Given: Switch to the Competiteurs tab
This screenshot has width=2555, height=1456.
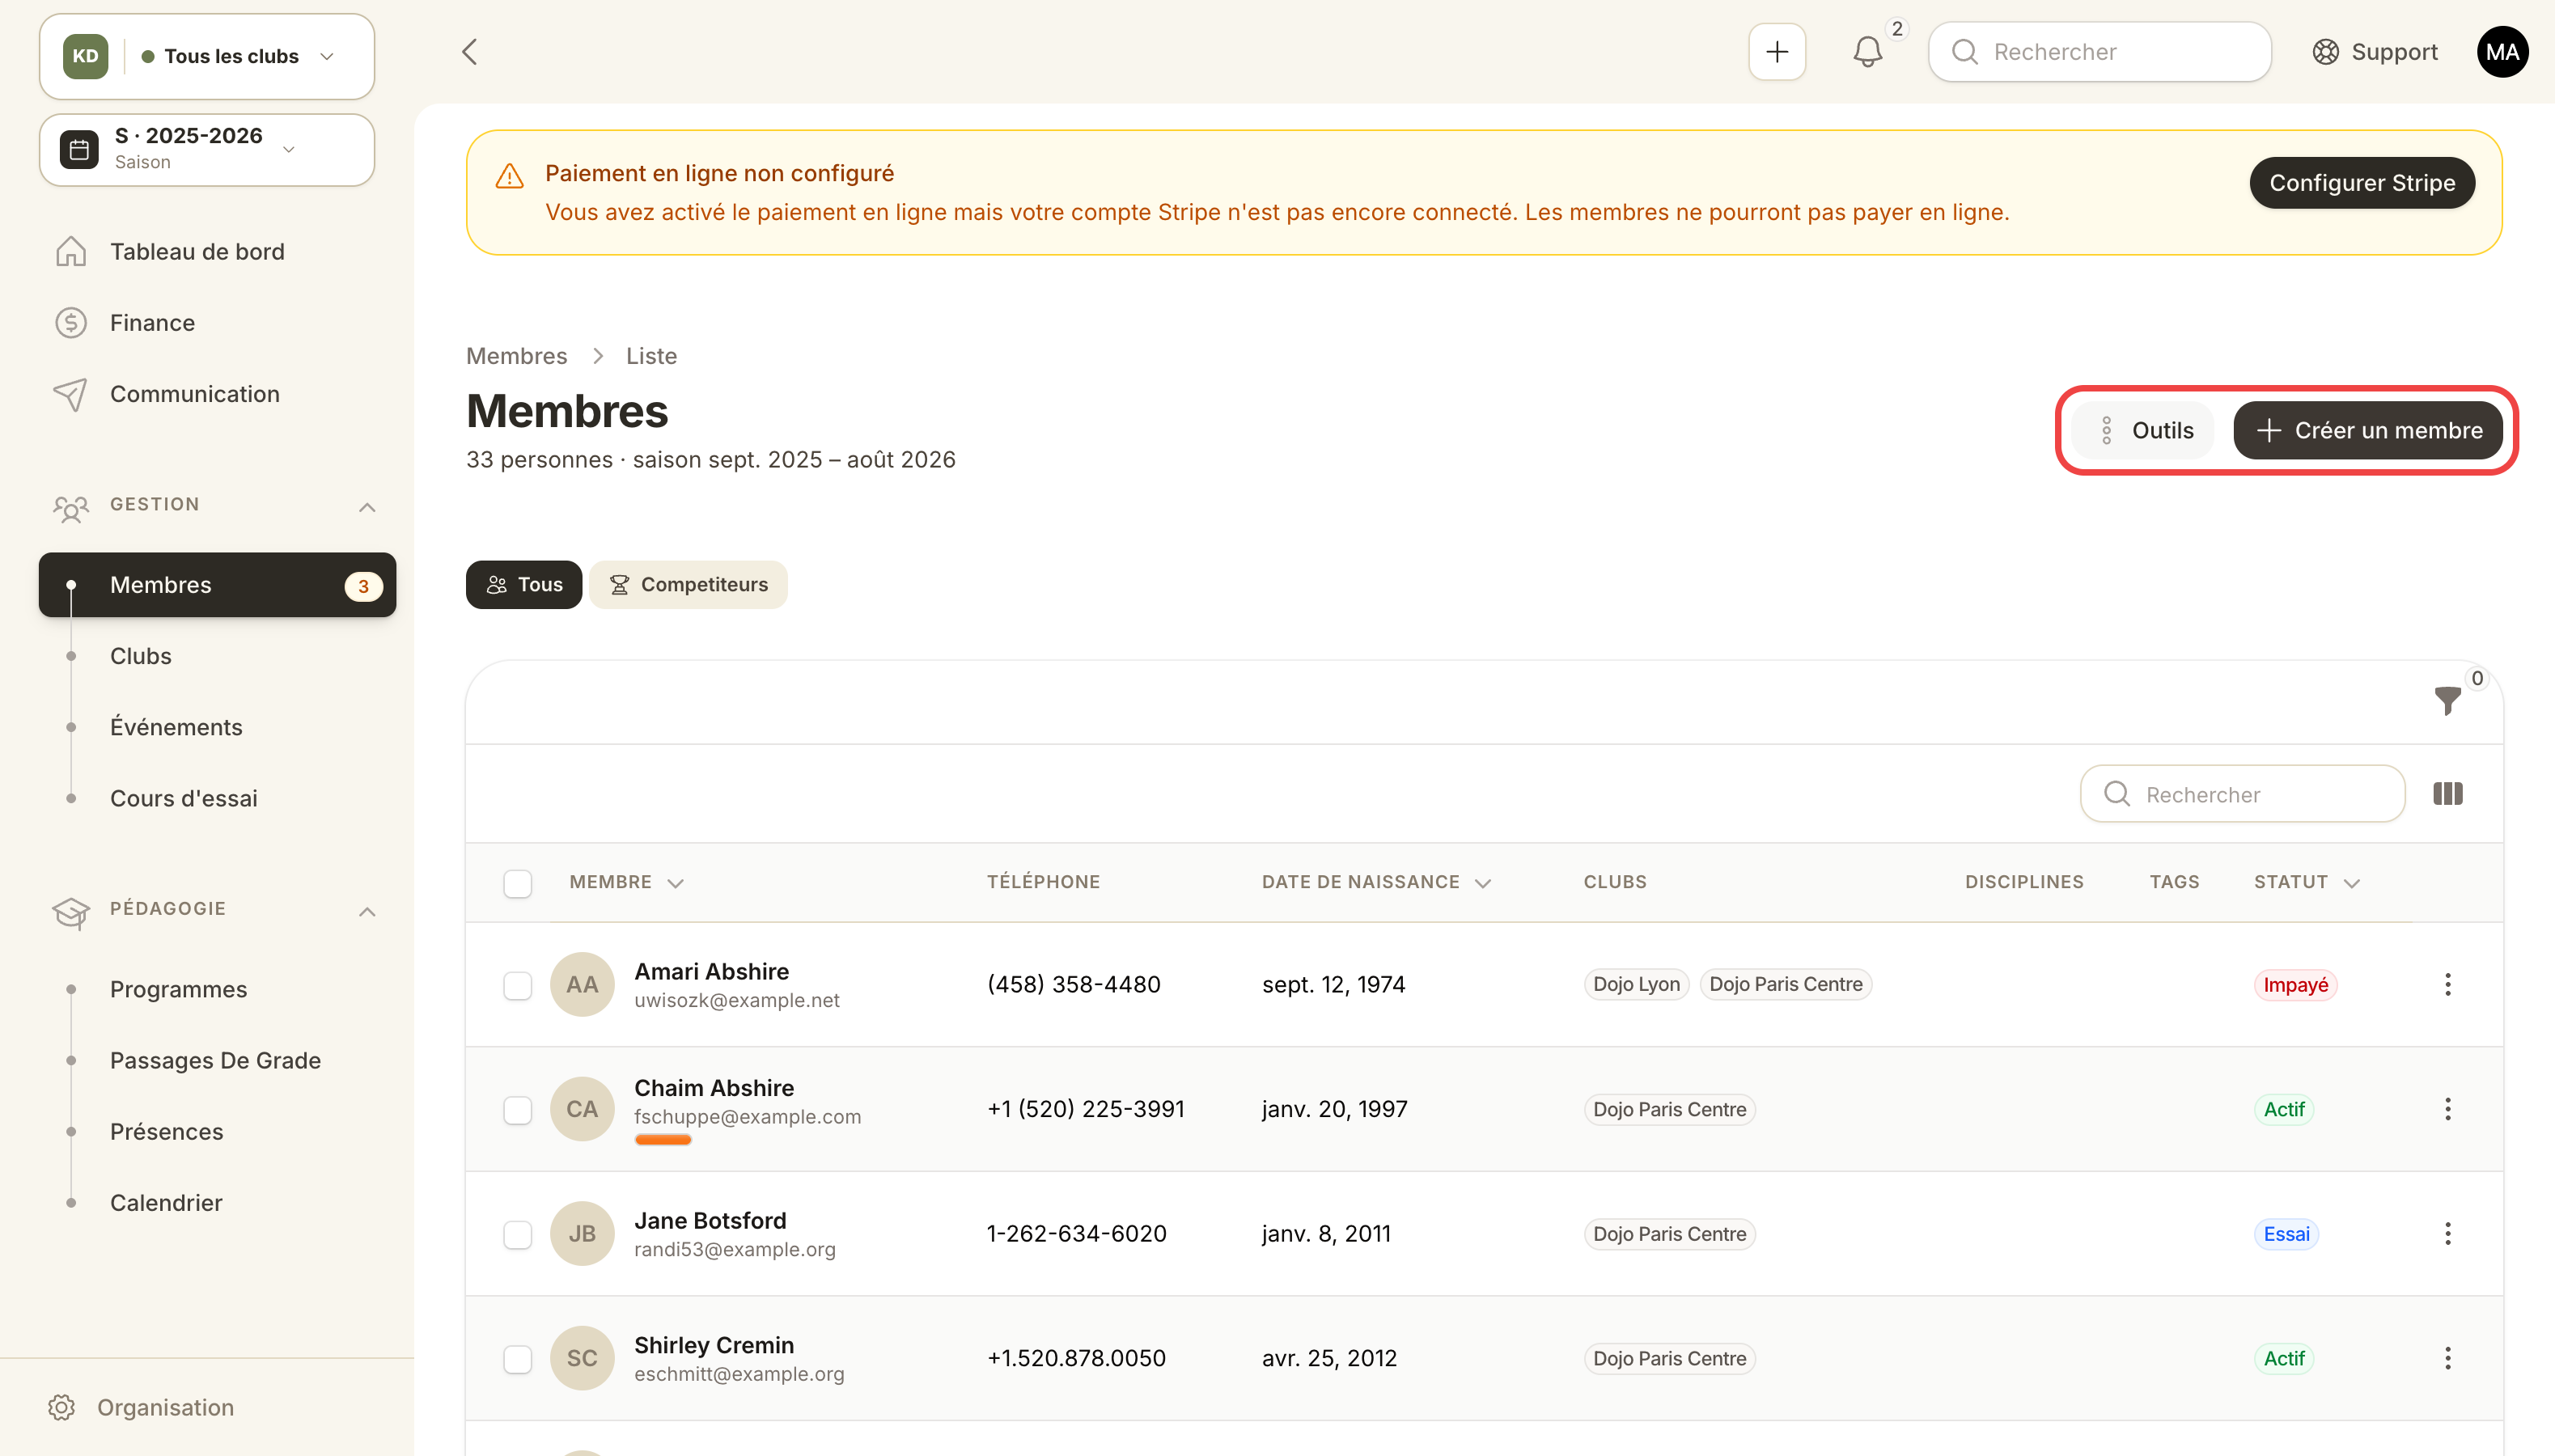Looking at the screenshot, I should coord(688,585).
